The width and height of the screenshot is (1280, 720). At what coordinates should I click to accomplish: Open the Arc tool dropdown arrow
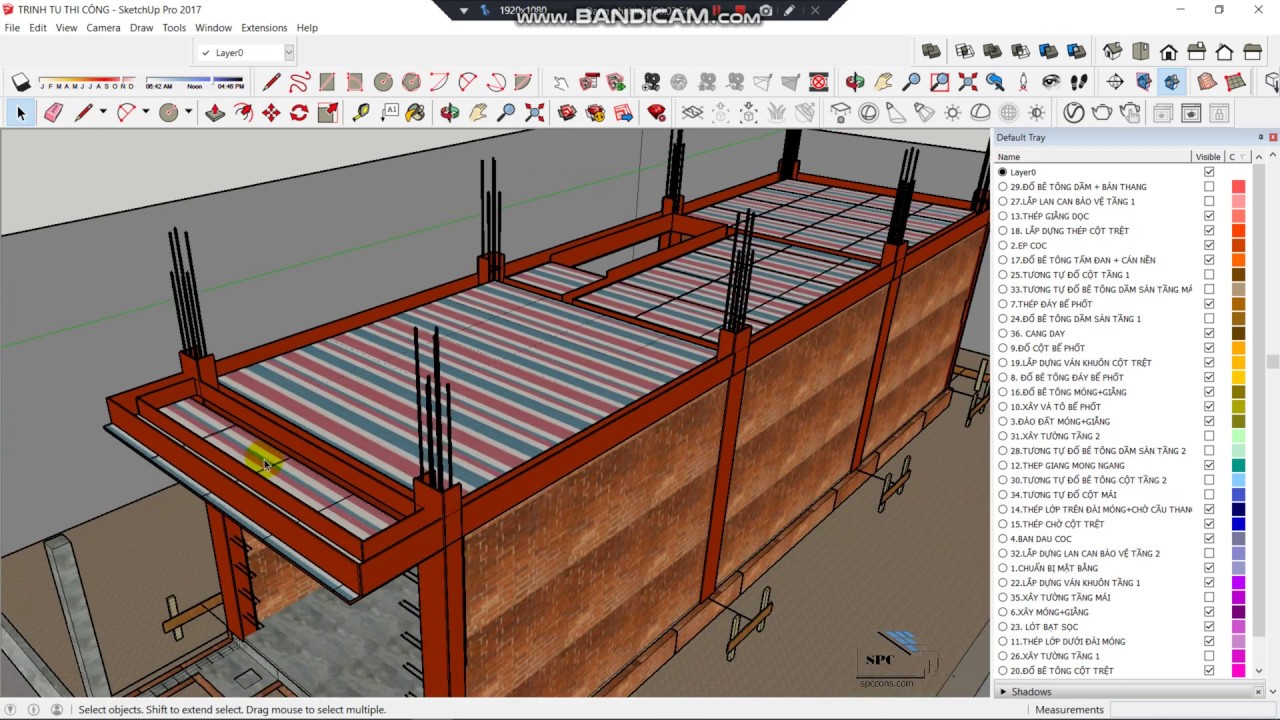click(145, 113)
